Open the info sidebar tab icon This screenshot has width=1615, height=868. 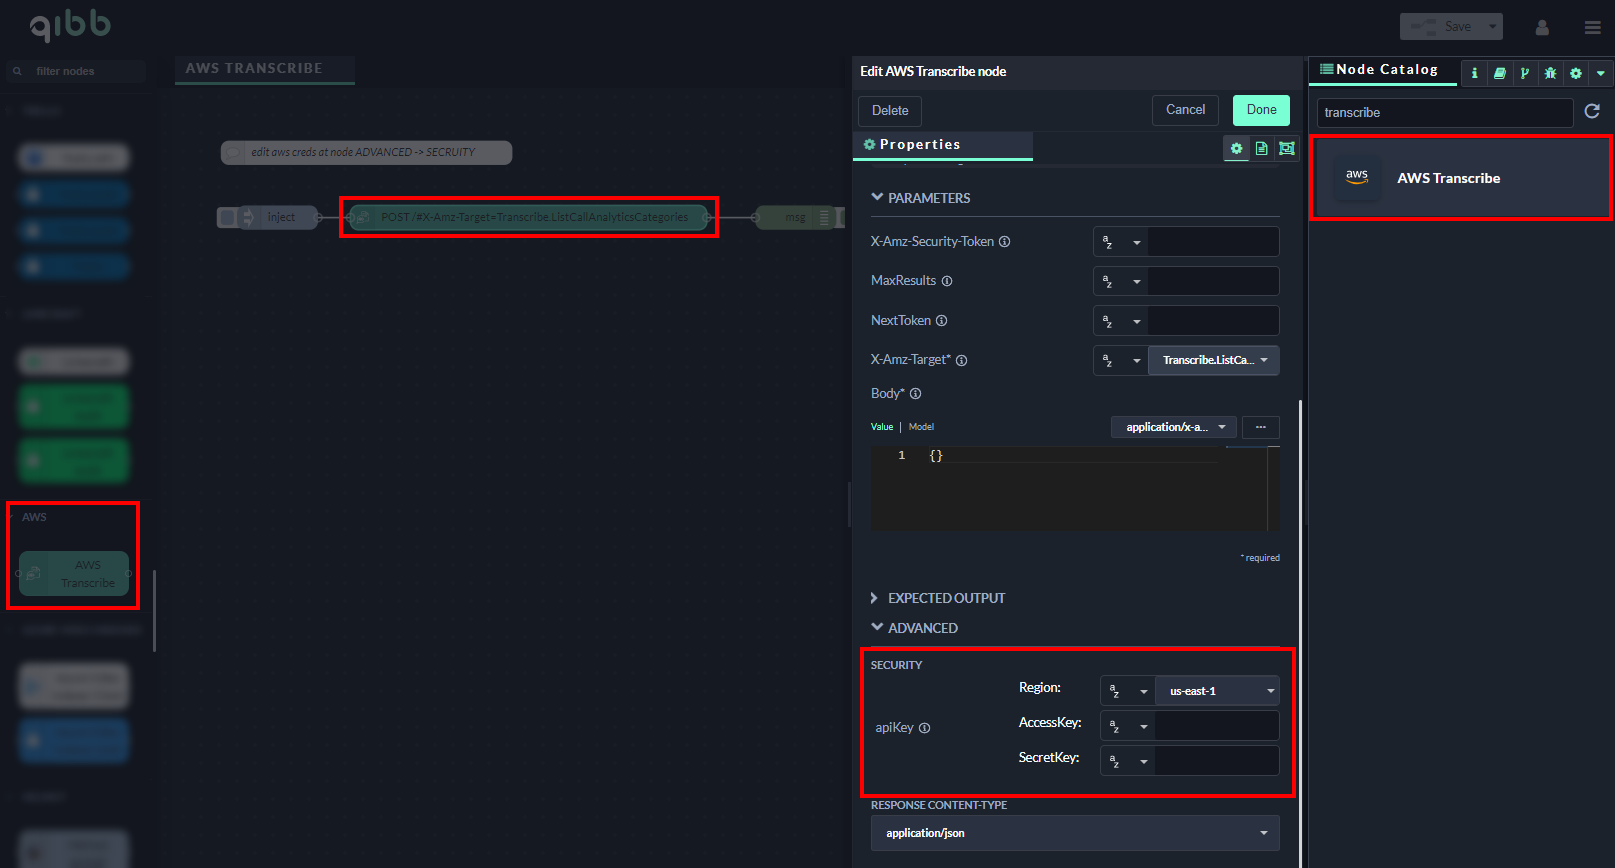[x=1474, y=73]
